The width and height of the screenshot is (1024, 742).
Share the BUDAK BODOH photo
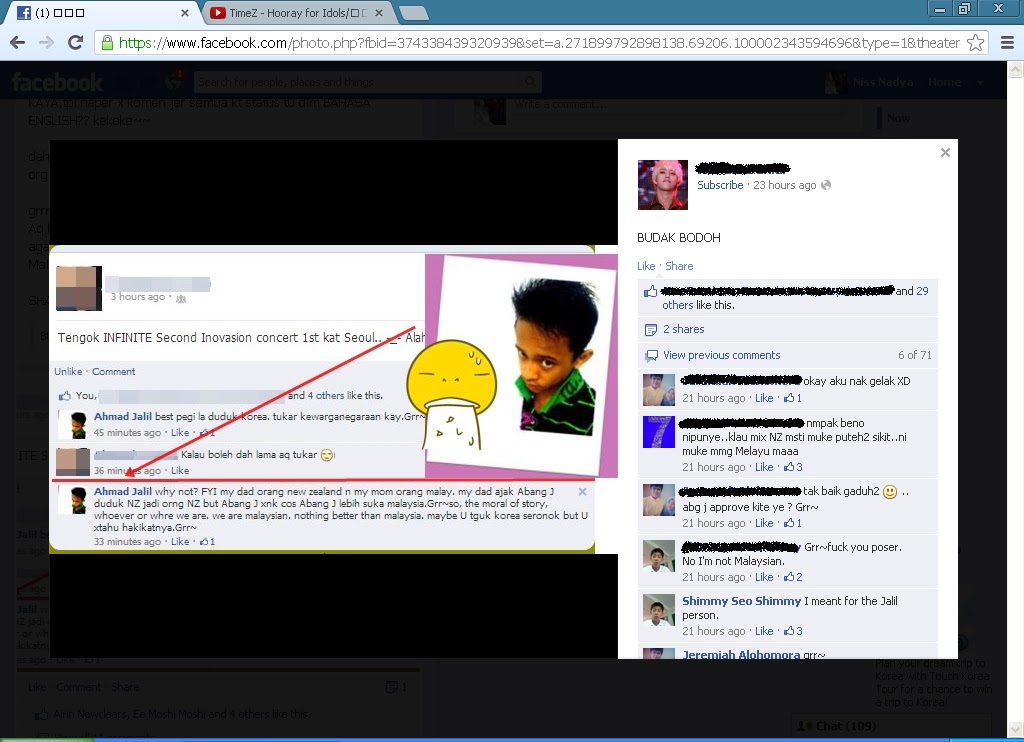point(679,266)
